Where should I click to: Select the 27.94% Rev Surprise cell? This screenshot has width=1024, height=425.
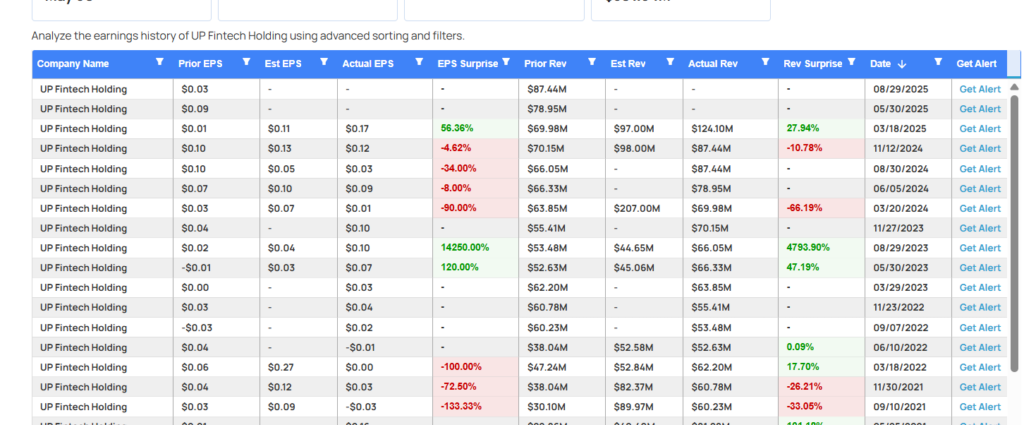click(822, 129)
